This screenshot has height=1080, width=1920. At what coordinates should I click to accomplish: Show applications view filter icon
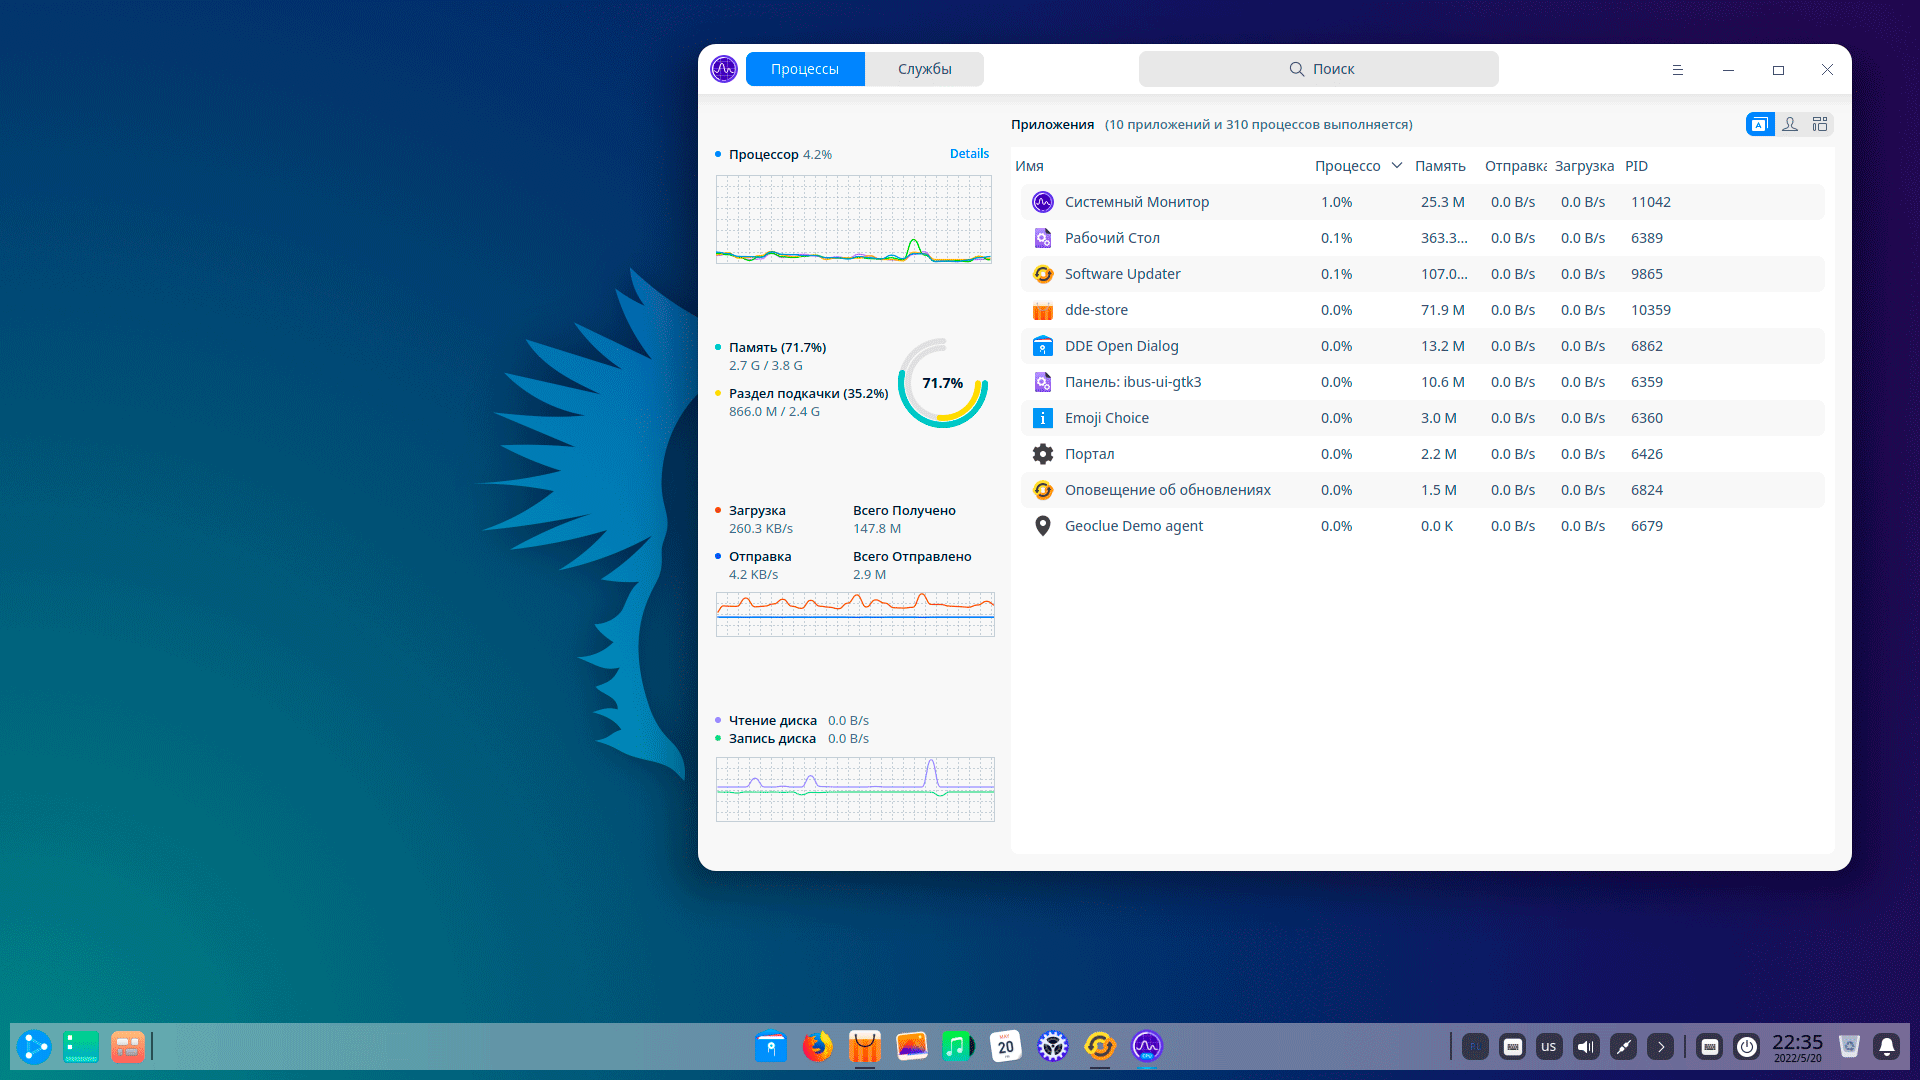(1760, 124)
